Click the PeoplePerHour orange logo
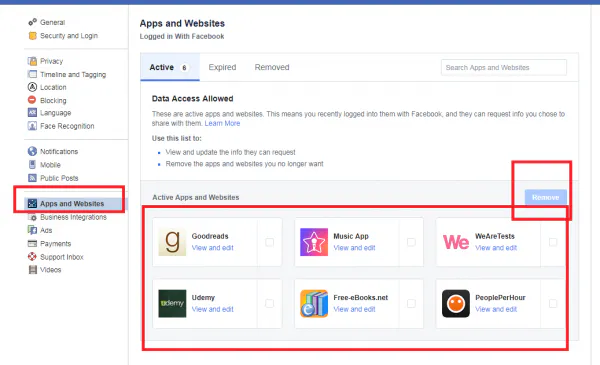 point(456,303)
